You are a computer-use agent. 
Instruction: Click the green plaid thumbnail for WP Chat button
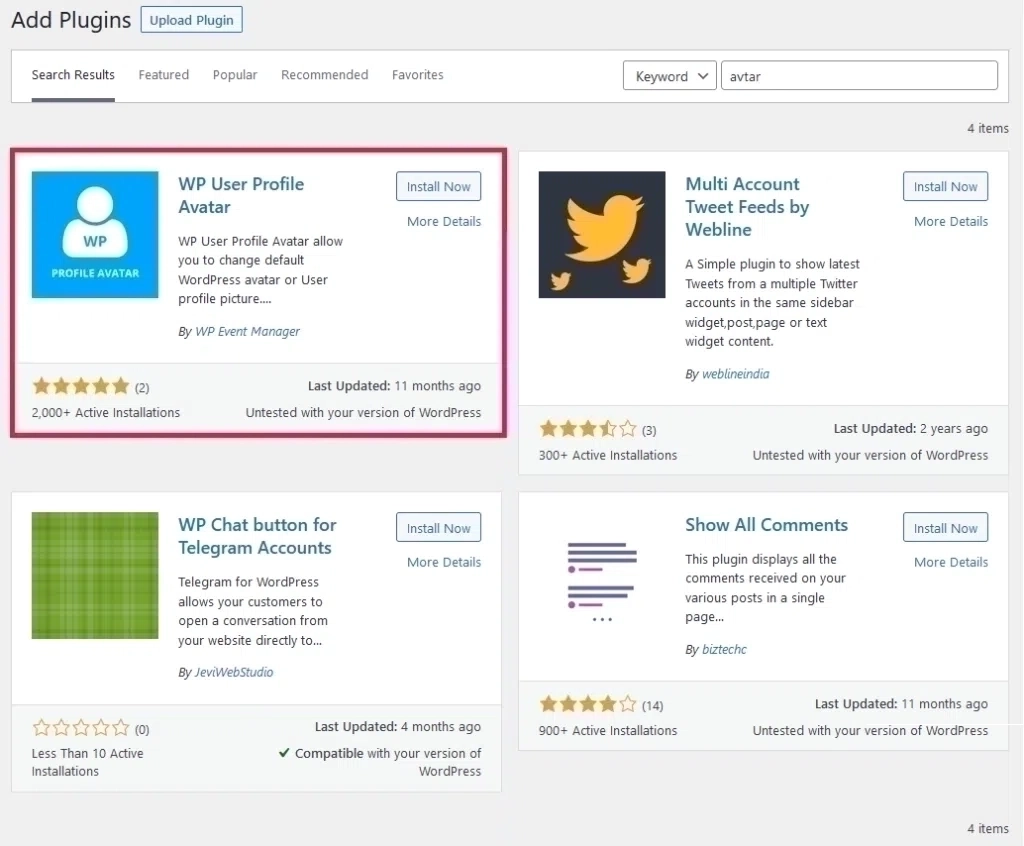(94, 575)
